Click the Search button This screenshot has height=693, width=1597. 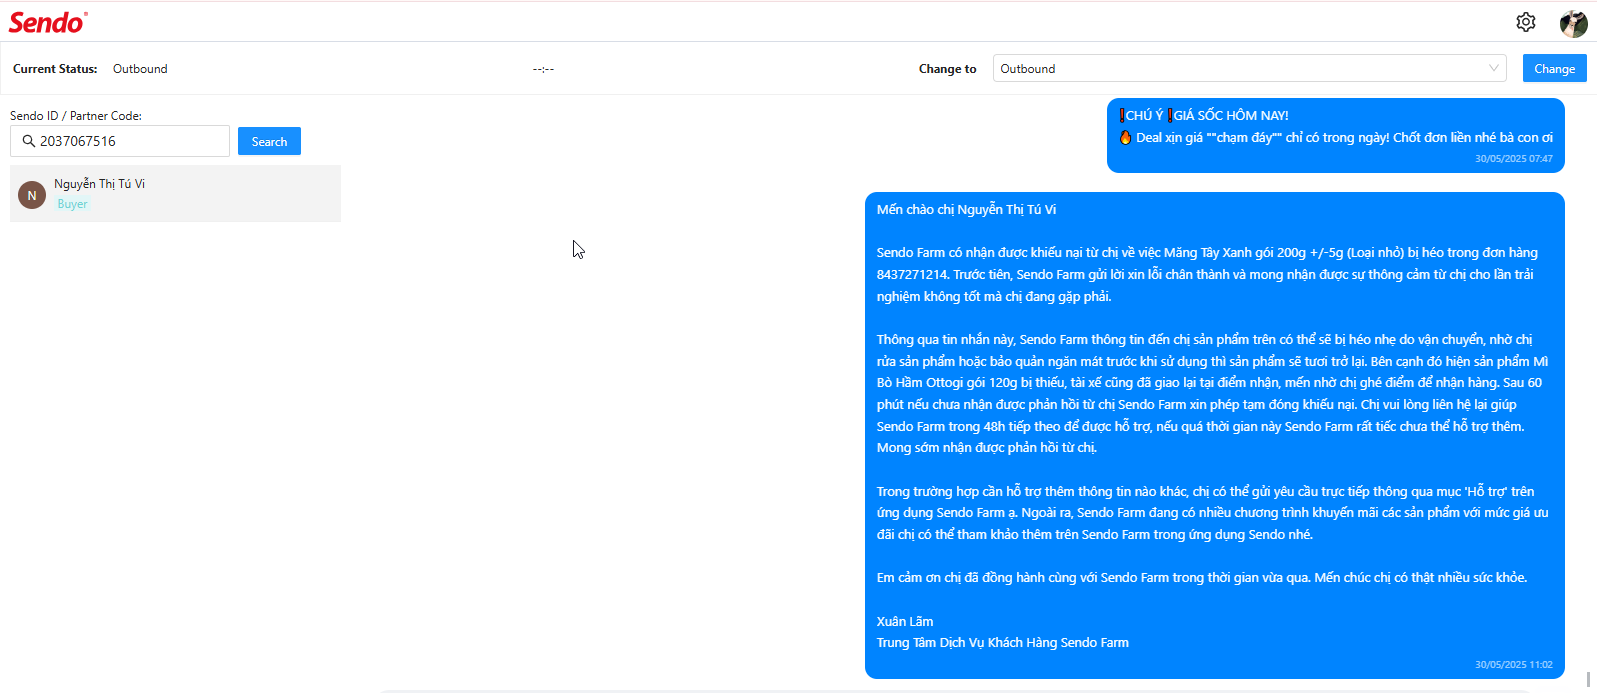click(269, 141)
